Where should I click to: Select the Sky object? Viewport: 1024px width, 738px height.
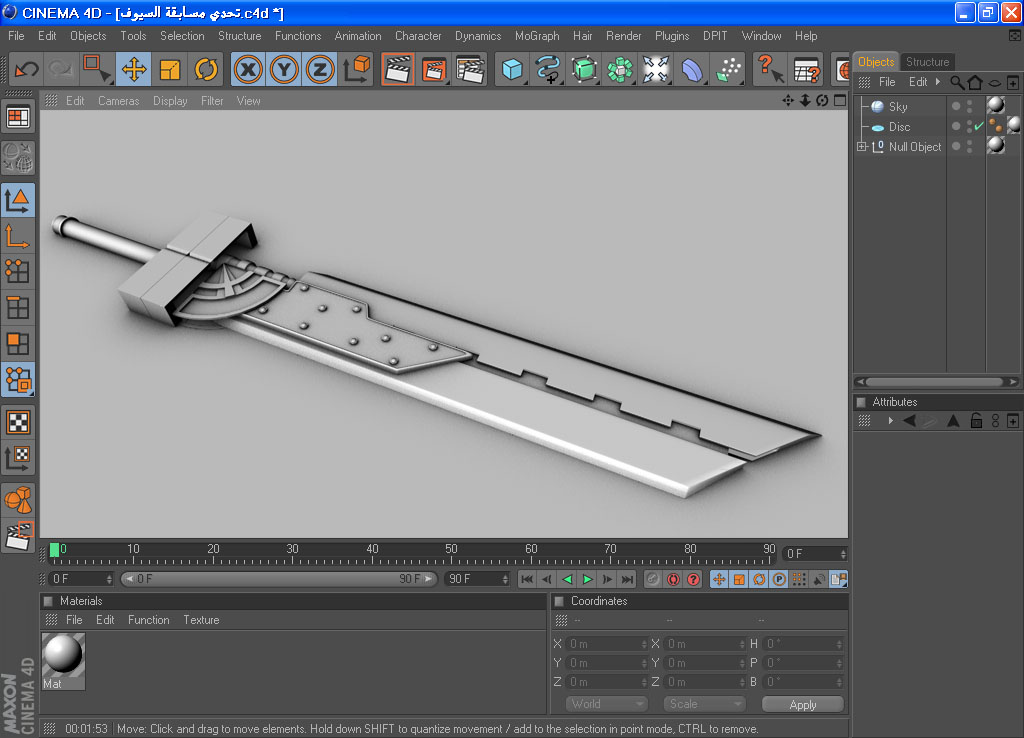point(898,106)
